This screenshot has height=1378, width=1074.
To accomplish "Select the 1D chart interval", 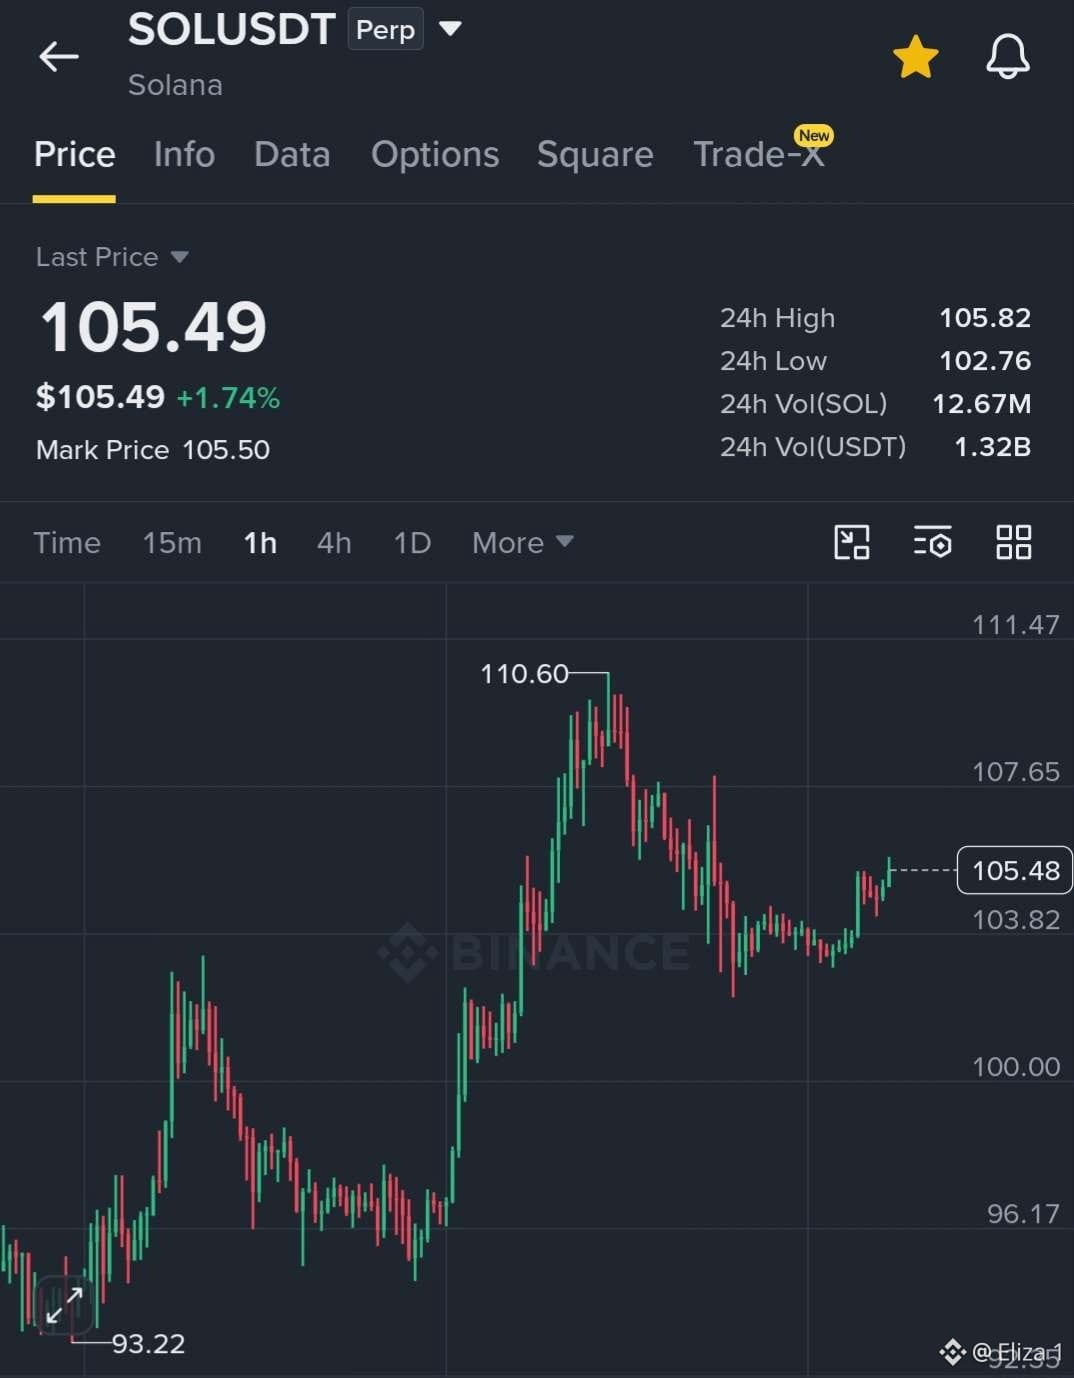I will pos(412,543).
